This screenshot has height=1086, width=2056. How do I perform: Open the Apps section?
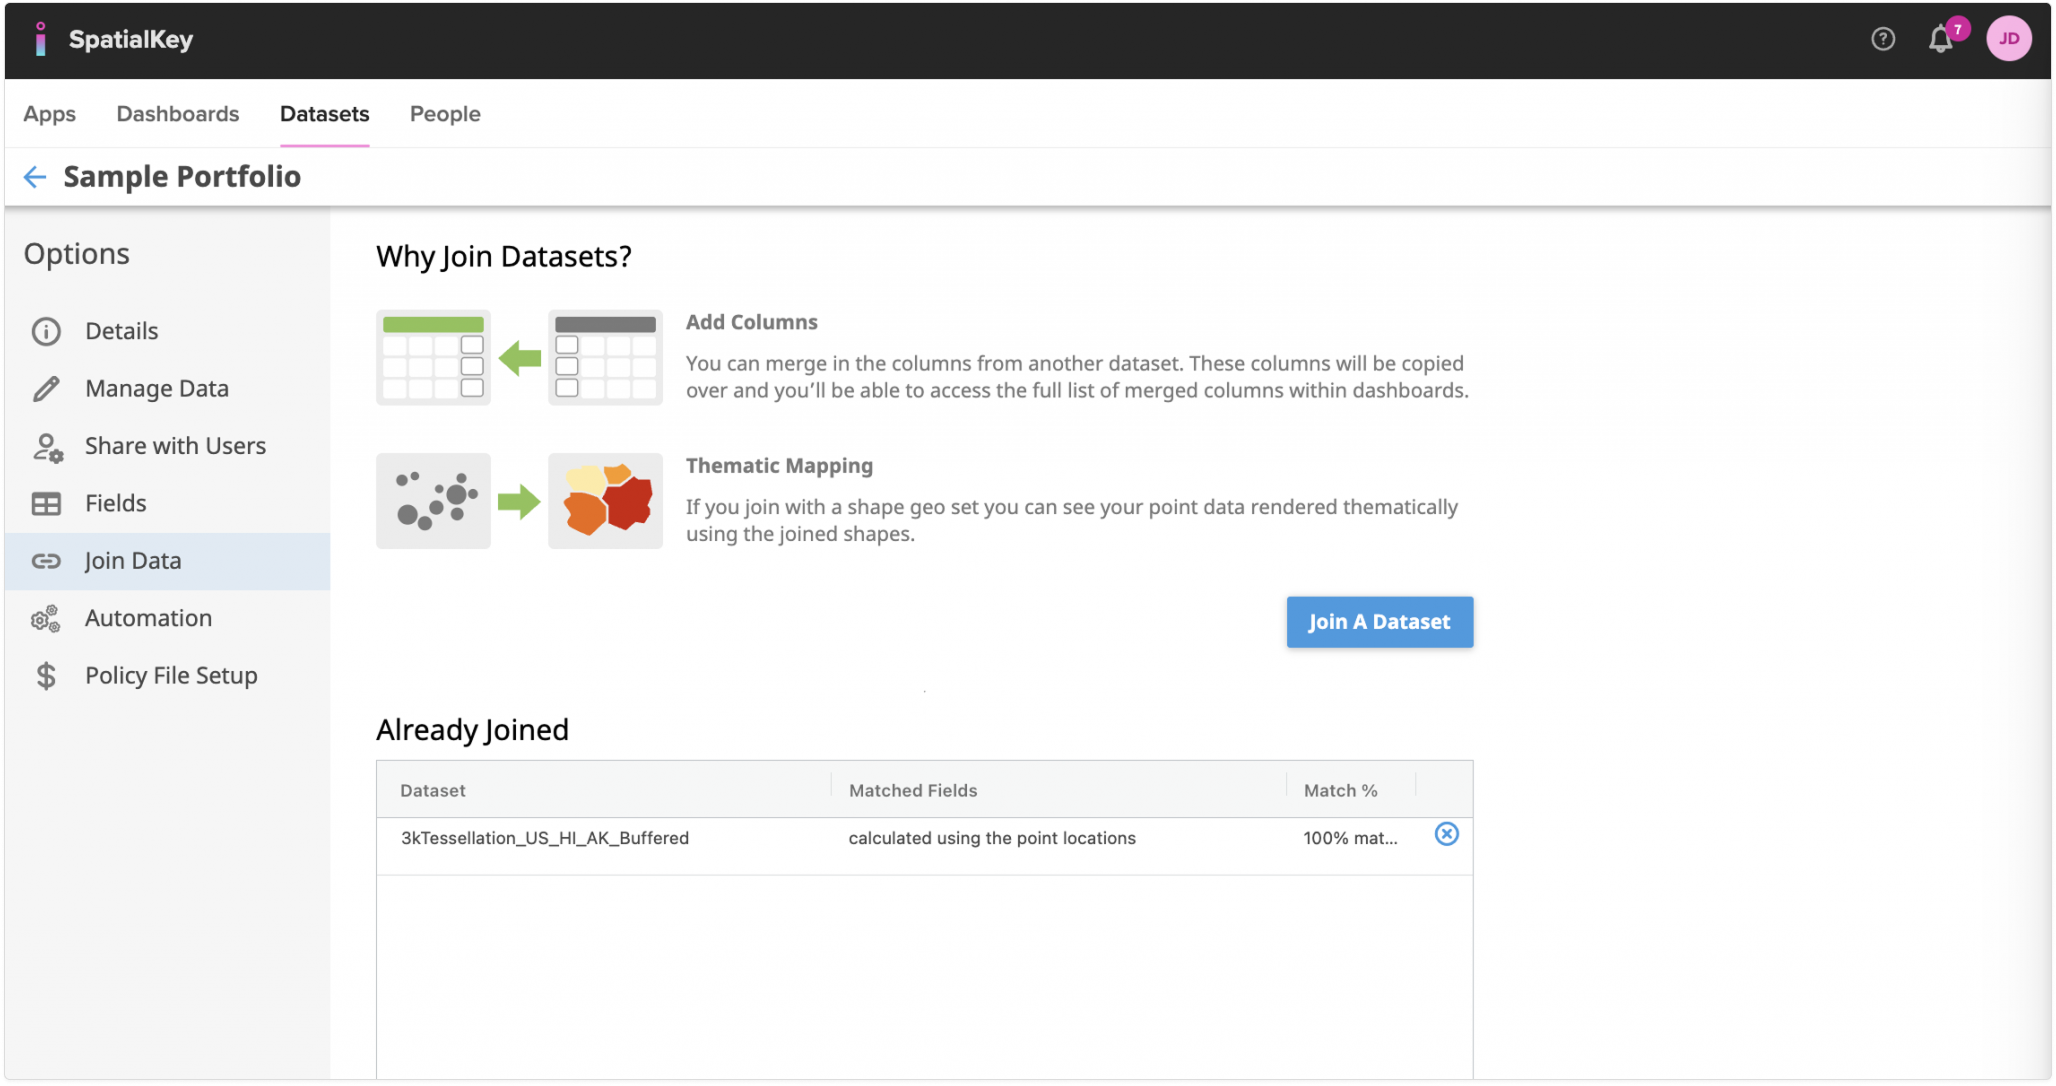pyautogui.click(x=50, y=114)
